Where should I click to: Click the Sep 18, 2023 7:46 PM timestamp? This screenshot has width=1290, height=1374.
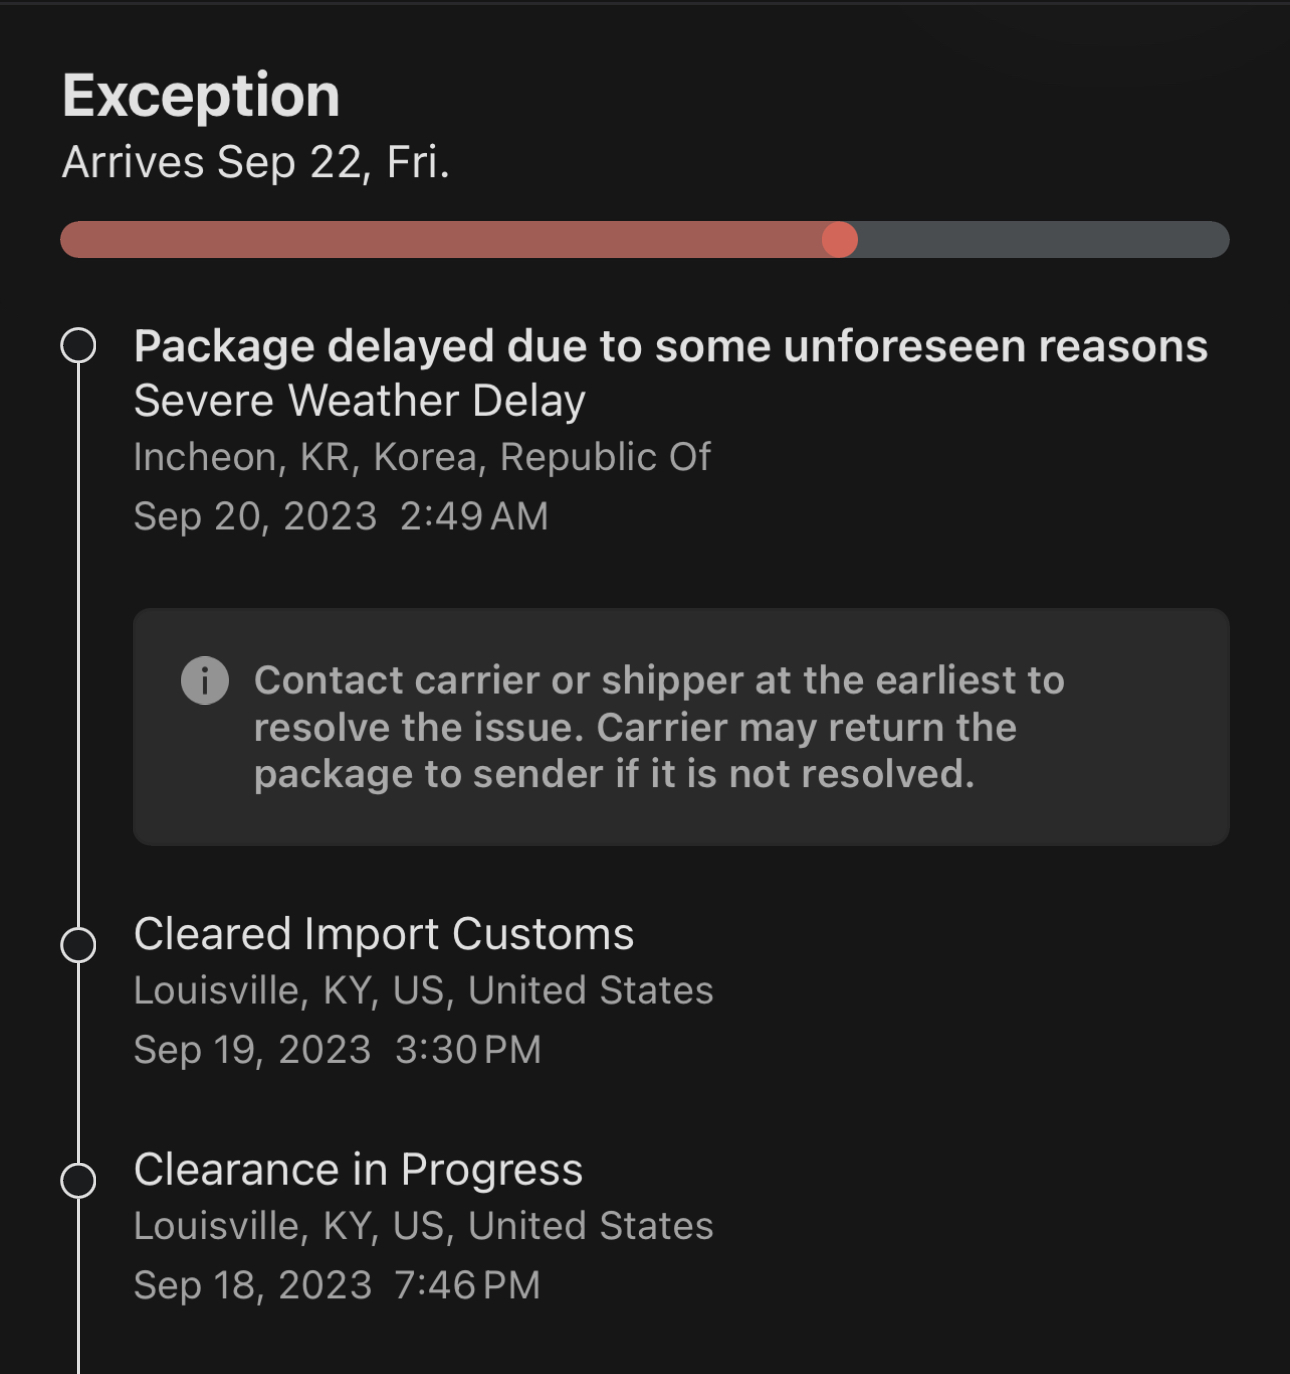pyautogui.click(x=337, y=1285)
